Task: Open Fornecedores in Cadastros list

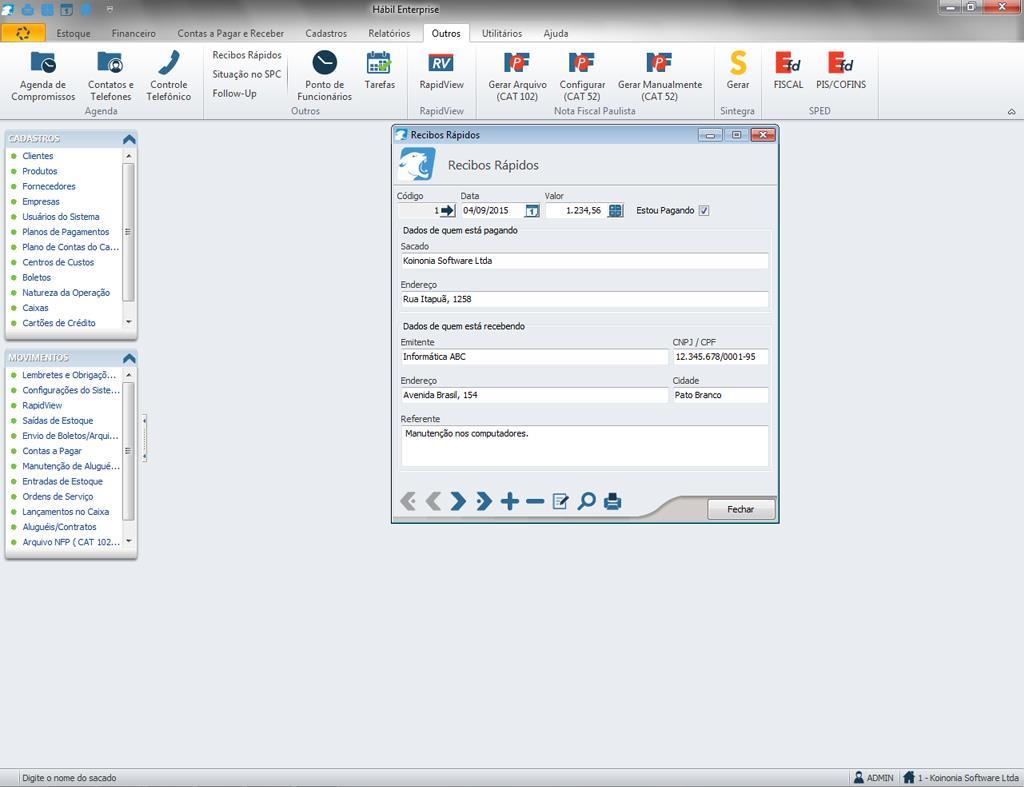Action: (49, 186)
